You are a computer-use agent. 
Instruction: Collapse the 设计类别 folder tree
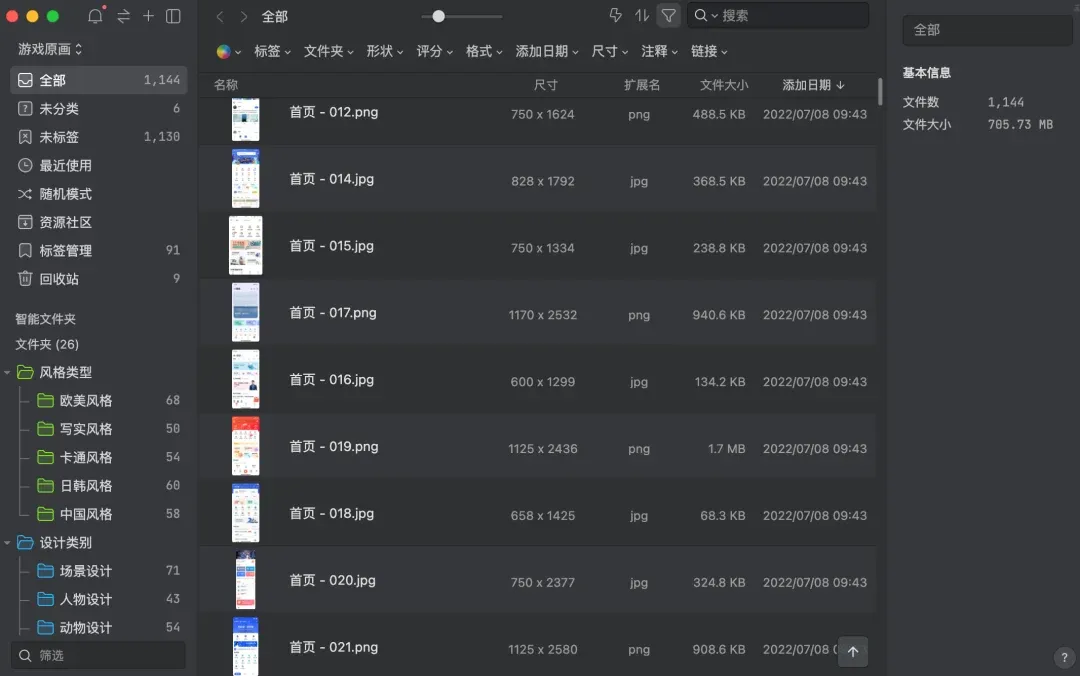click(x=7, y=543)
